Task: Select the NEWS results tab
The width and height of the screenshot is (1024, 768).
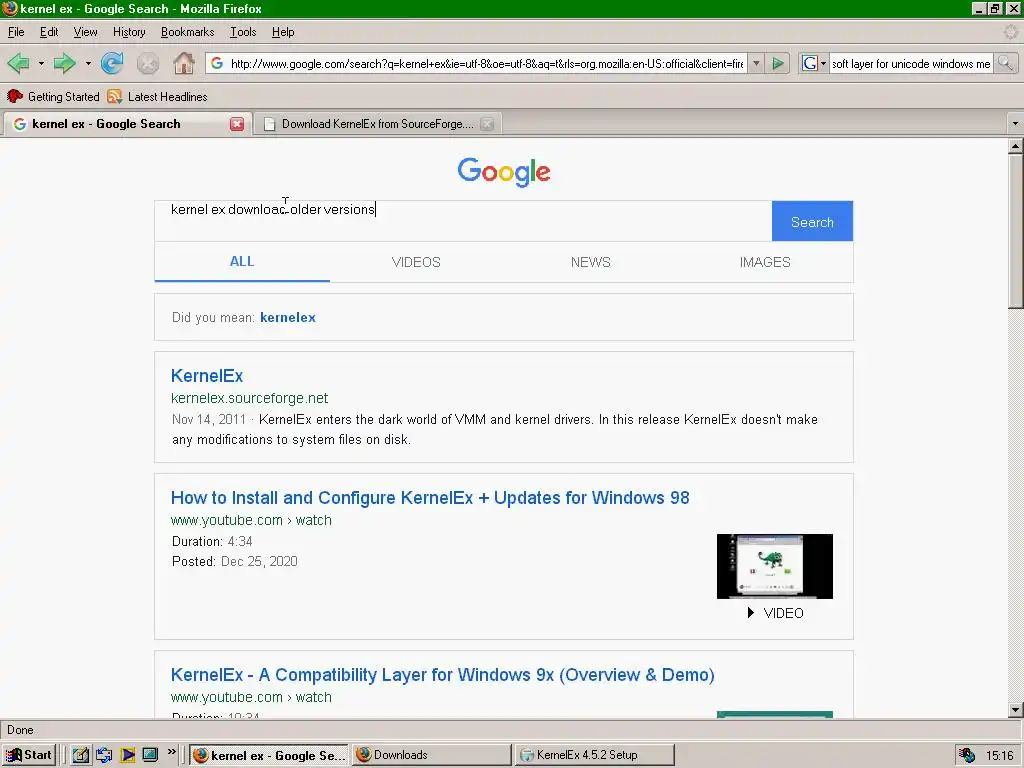Action: click(590, 262)
